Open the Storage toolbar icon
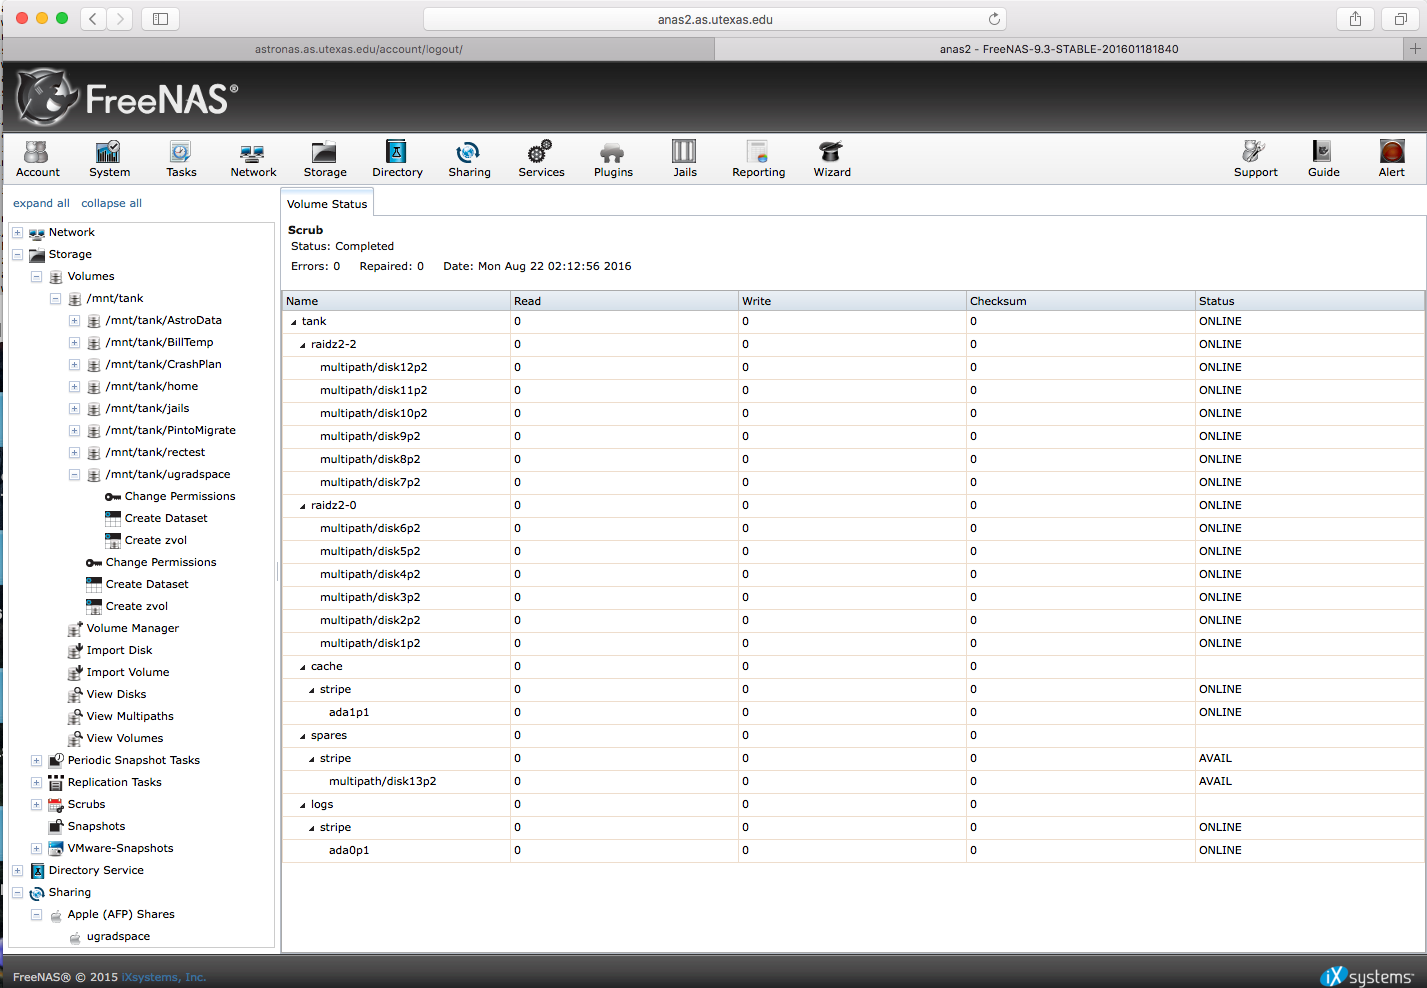 click(325, 158)
